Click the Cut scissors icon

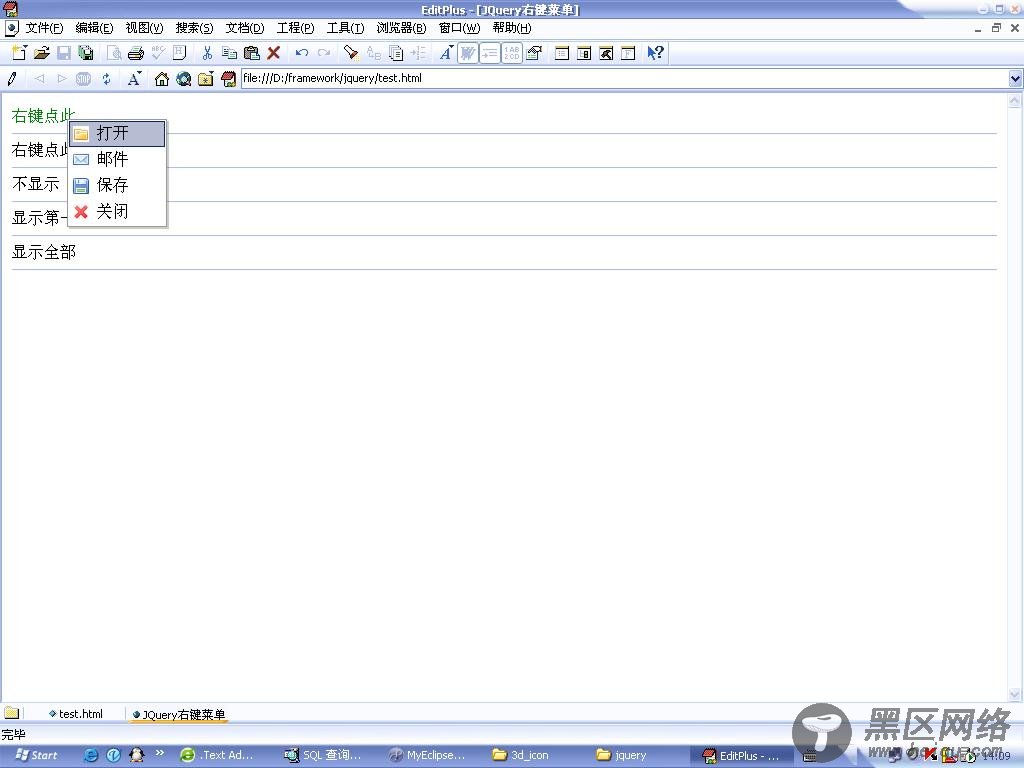point(207,53)
